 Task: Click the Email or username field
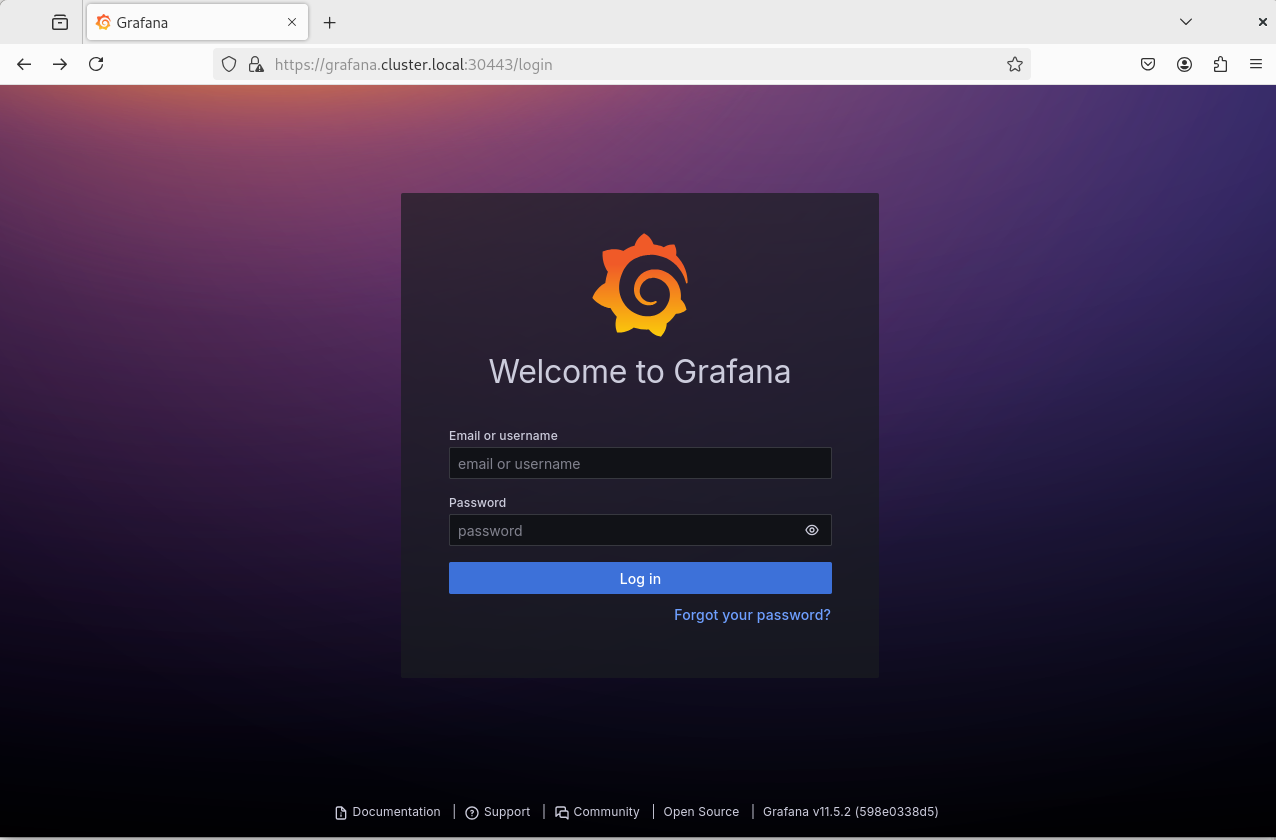(640, 463)
